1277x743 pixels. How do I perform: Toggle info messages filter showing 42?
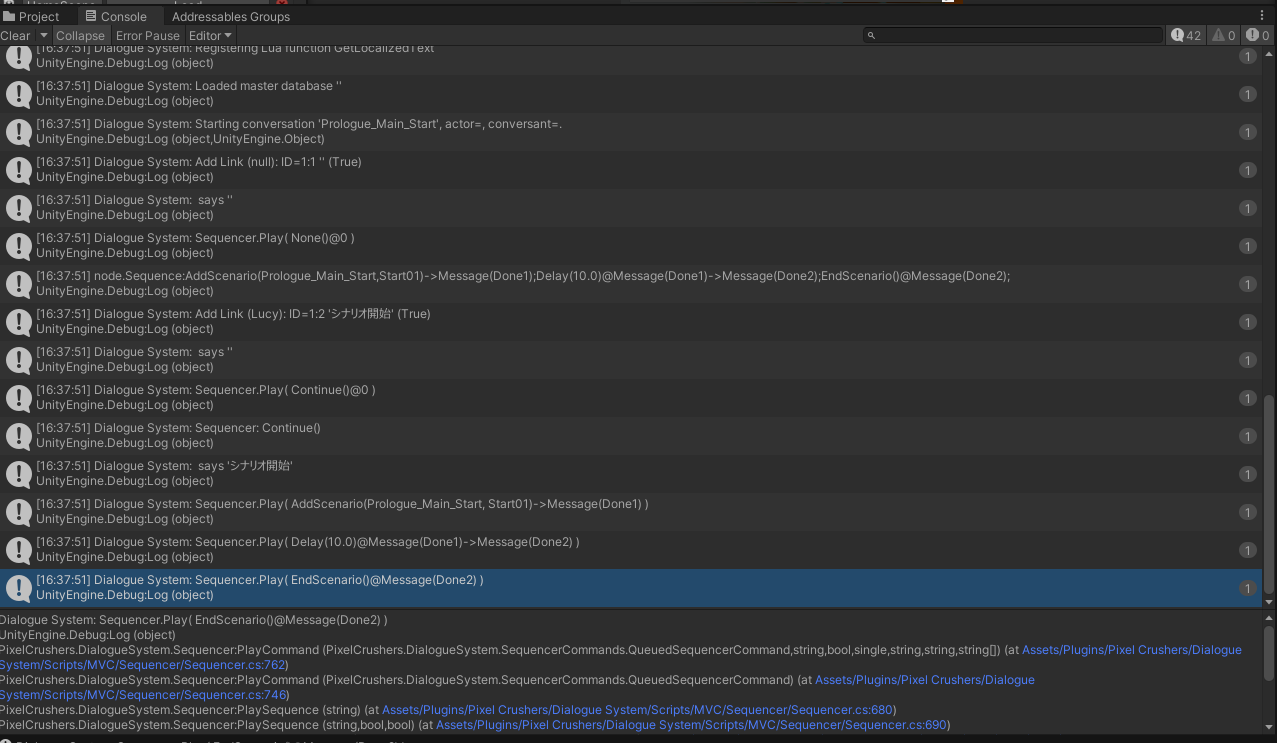pyautogui.click(x=1187, y=35)
